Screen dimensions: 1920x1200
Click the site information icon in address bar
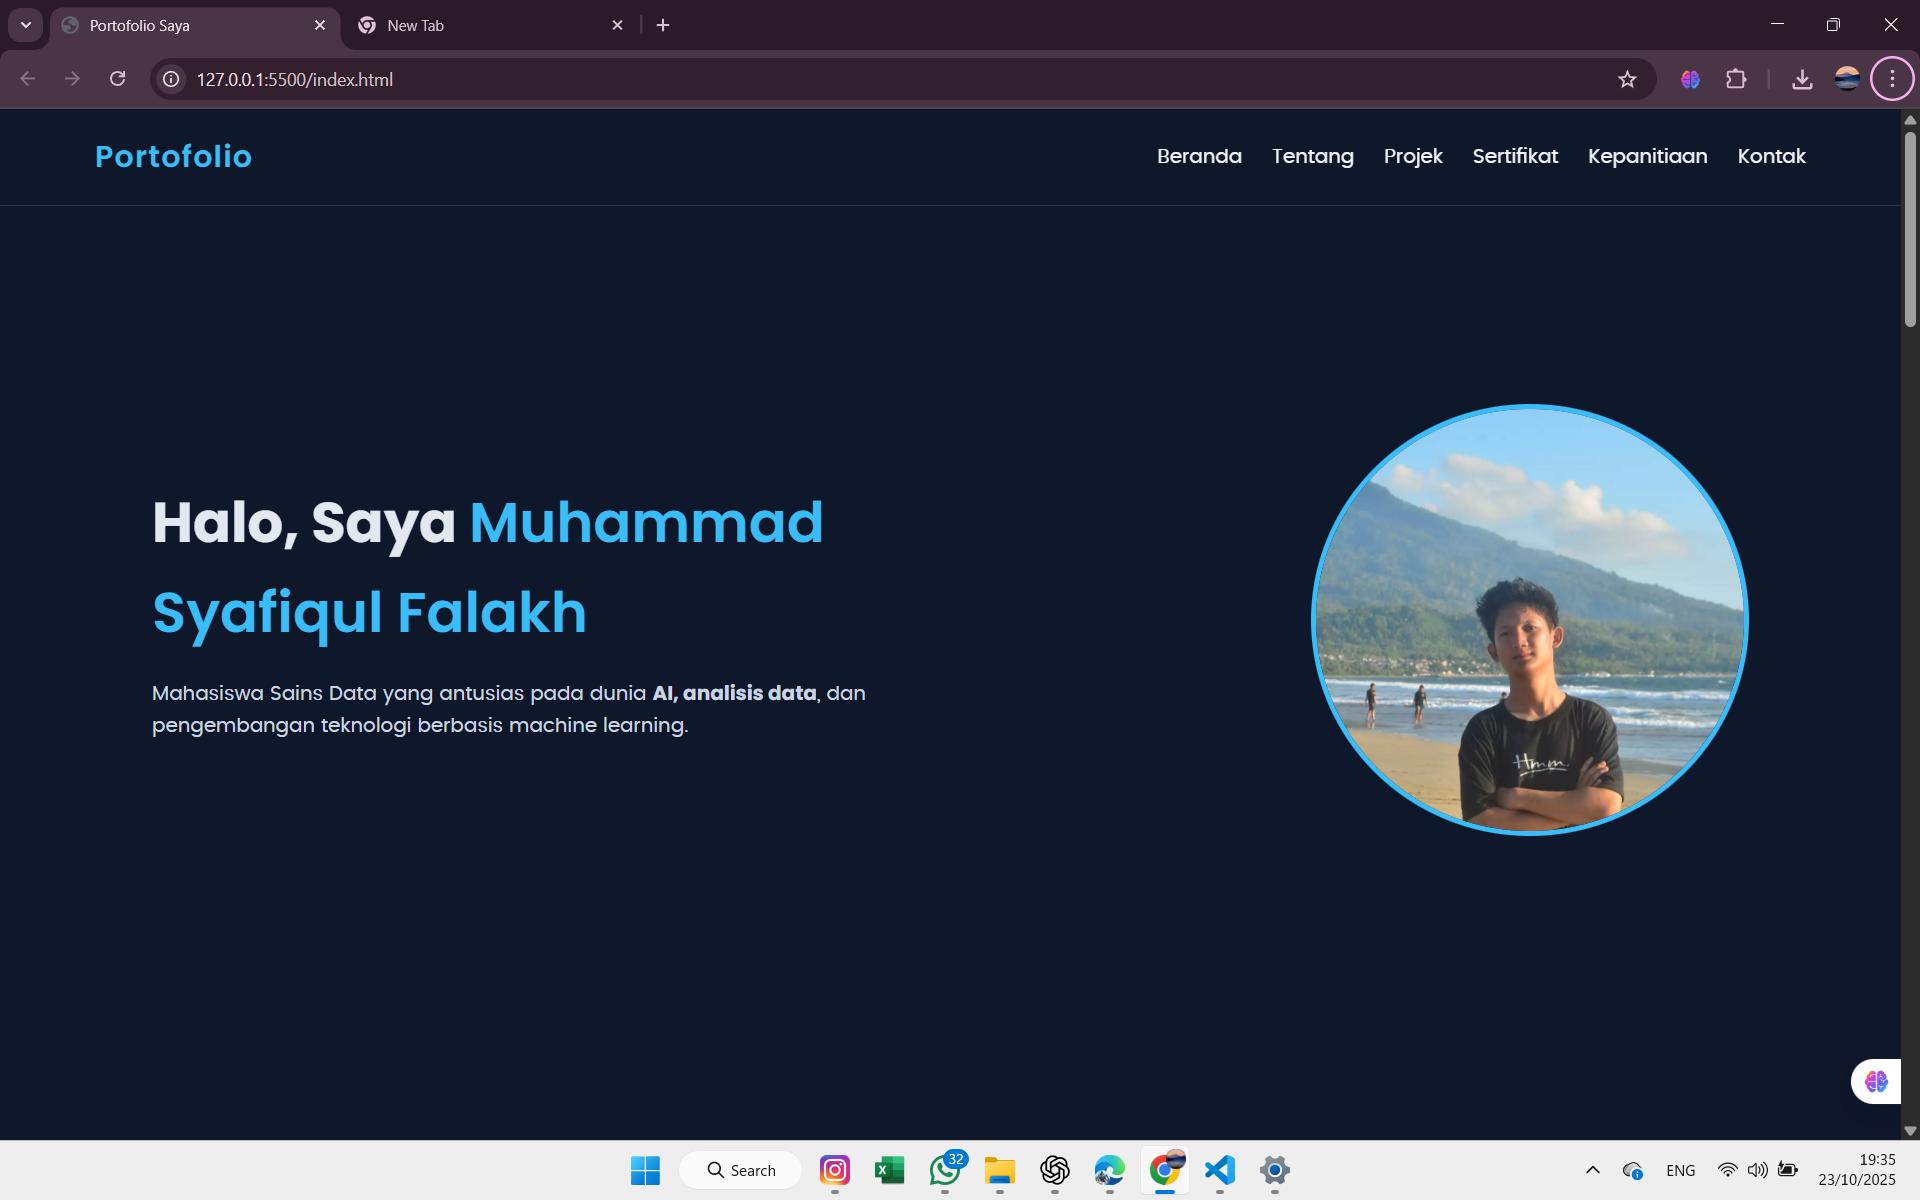170,79
